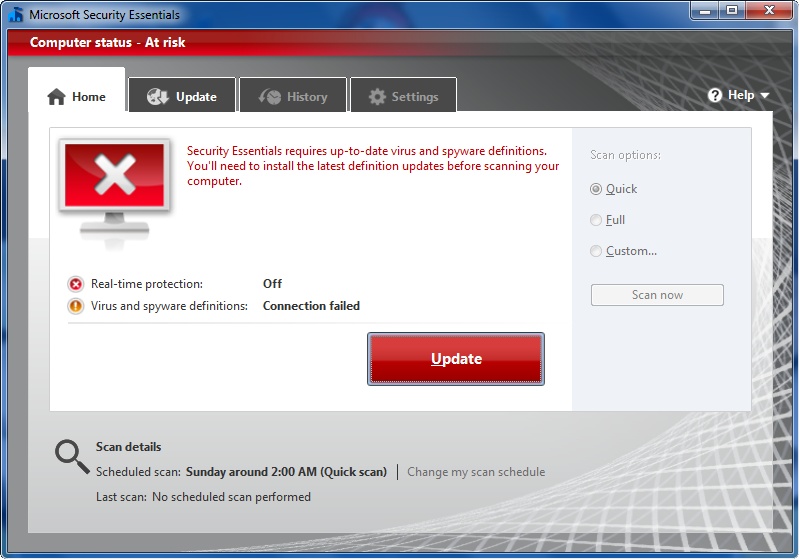Click the magnifying glass Scan details icon

tap(72, 456)
